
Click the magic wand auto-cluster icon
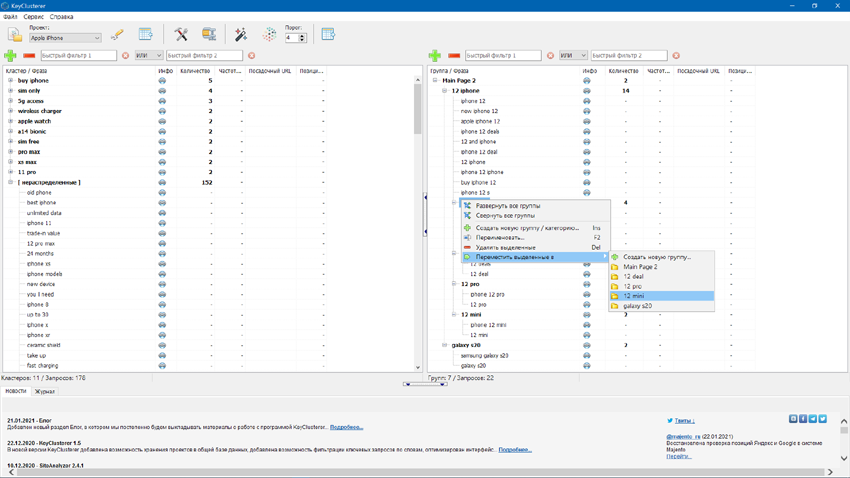(241, 35)
